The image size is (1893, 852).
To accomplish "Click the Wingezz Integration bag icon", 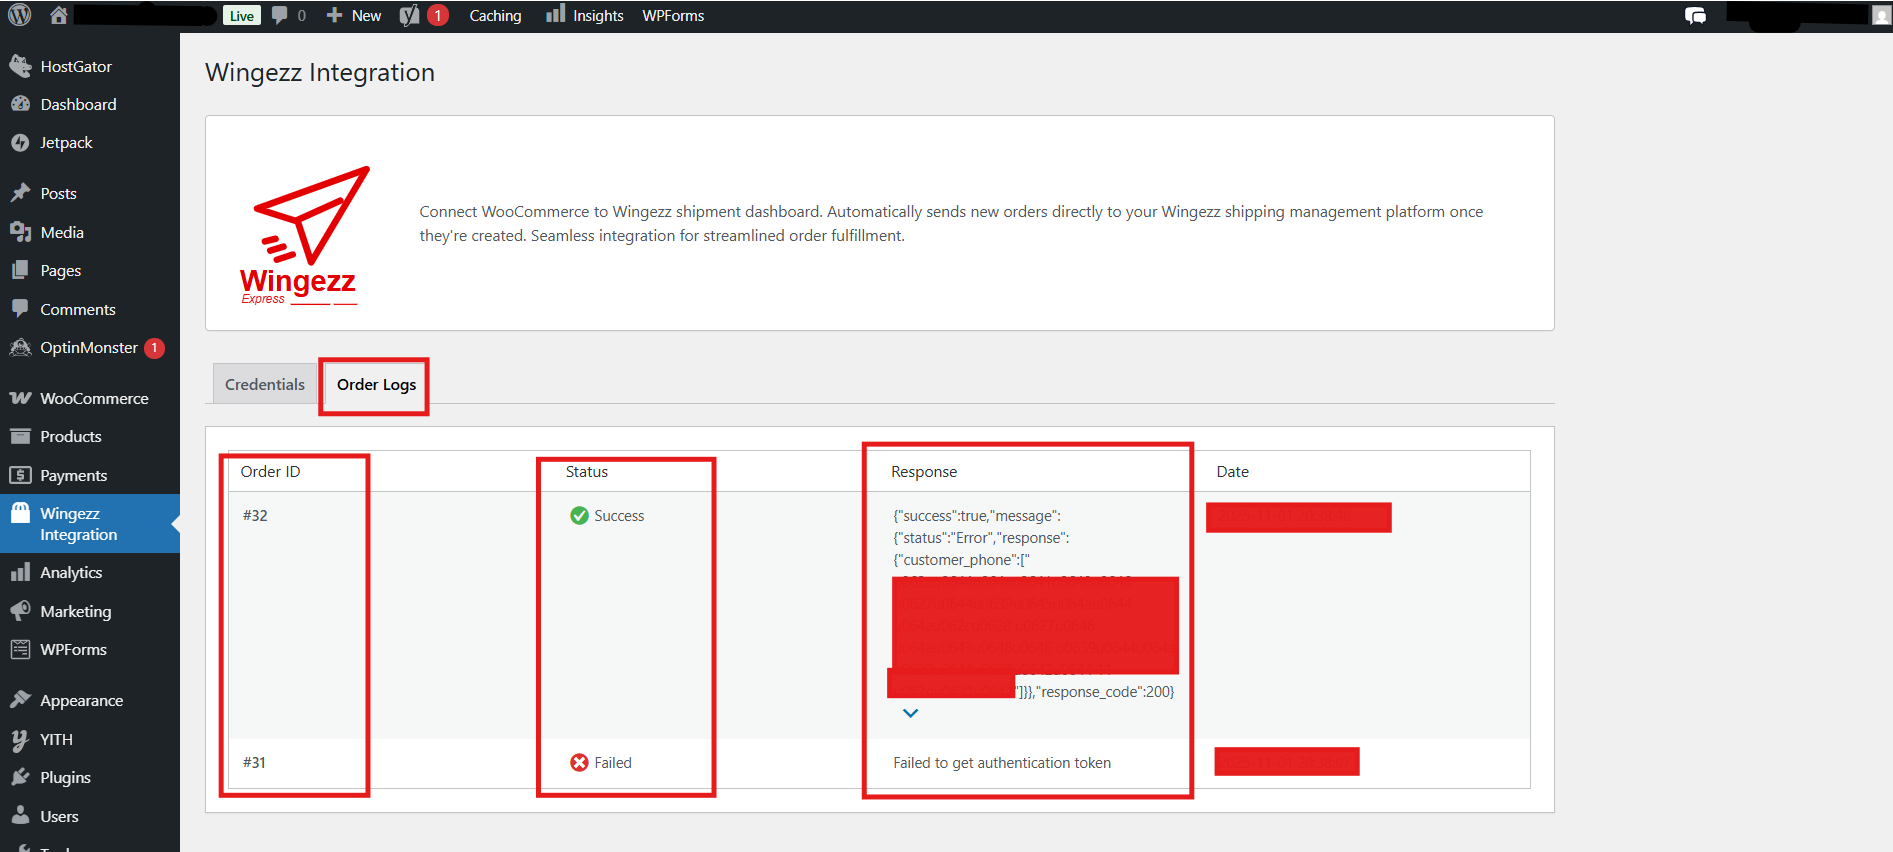I will coord(20,513).
